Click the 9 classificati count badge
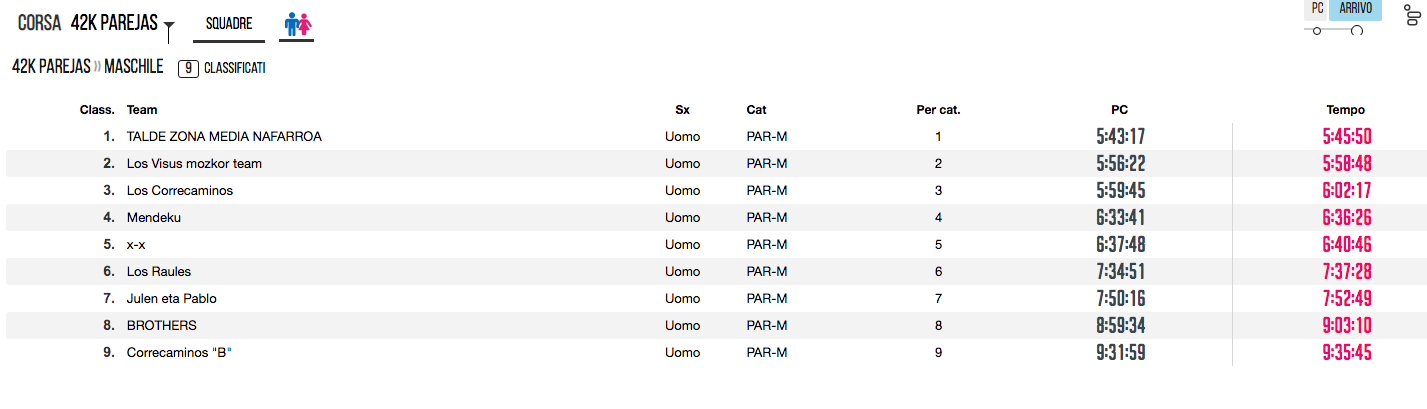The image size is (1427, 409). click(x=188, y=69)
